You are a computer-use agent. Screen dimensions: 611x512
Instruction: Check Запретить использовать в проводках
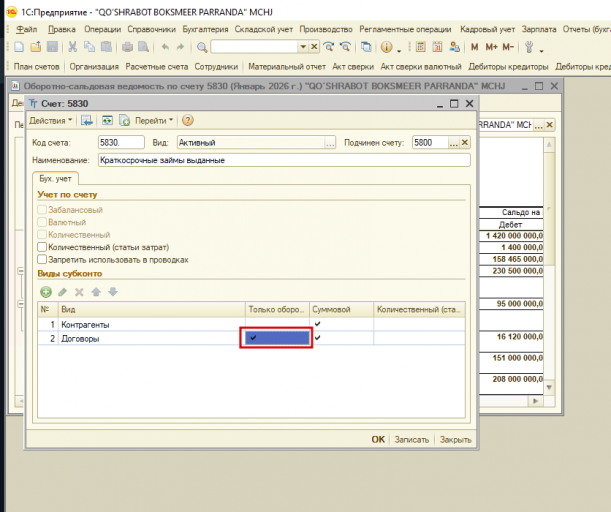pyautogui.click(x=42, y=260)
